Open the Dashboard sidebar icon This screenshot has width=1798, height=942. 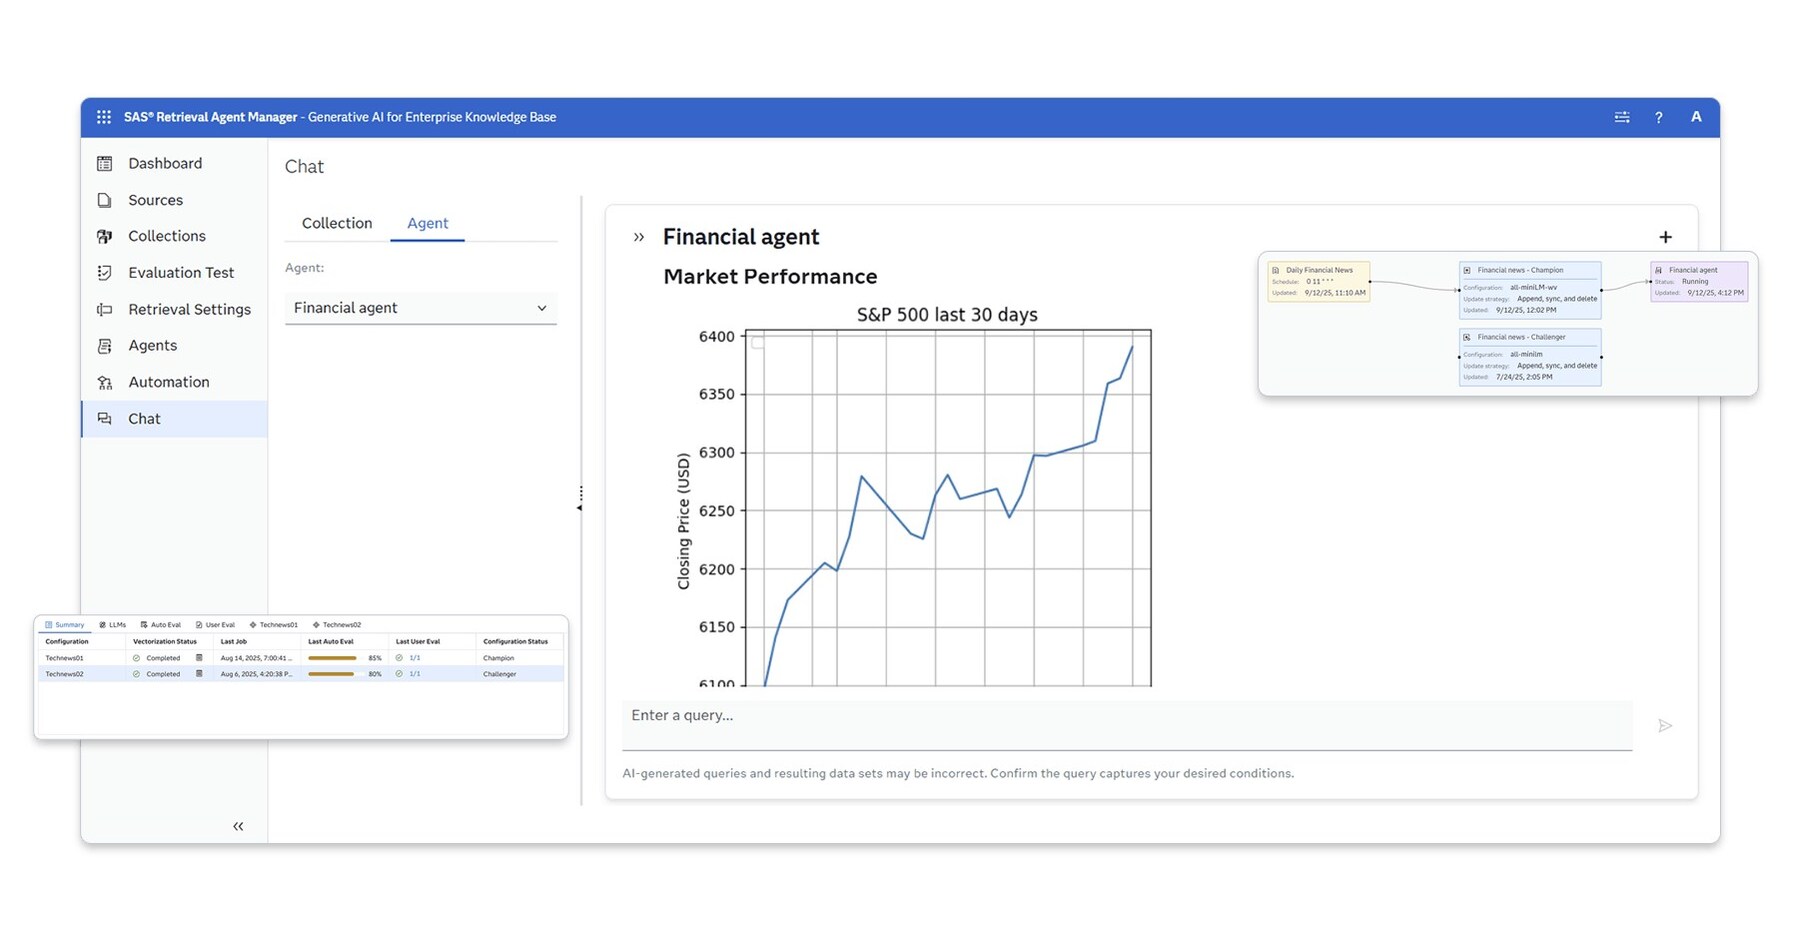click(105, 163)
